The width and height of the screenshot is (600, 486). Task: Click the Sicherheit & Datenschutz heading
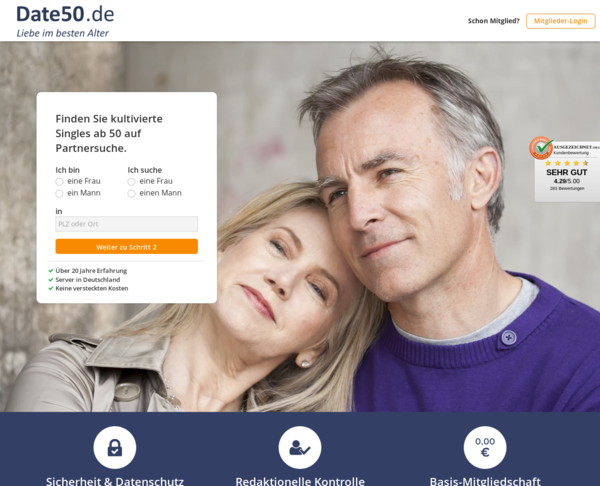click(x=115, y=481)
